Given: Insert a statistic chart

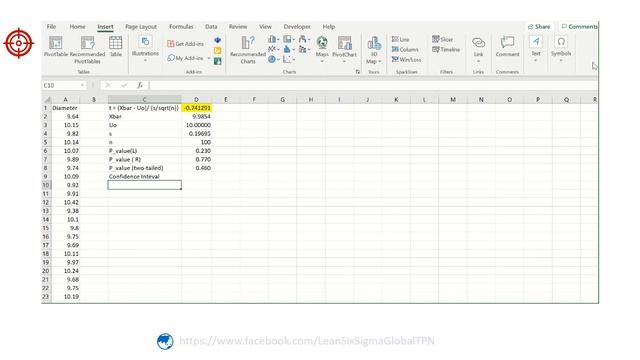Looking at the screenshot, I should click(x=289, y=49).
